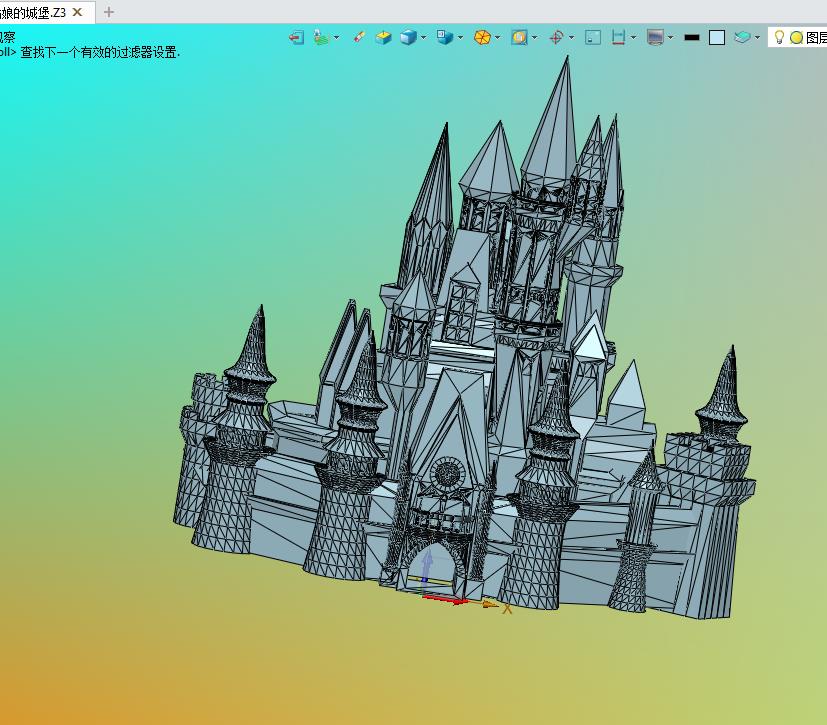Viewport: 827px width, 725px height.
Task: Click the filter settings icon with green layers
Action: 321,37
